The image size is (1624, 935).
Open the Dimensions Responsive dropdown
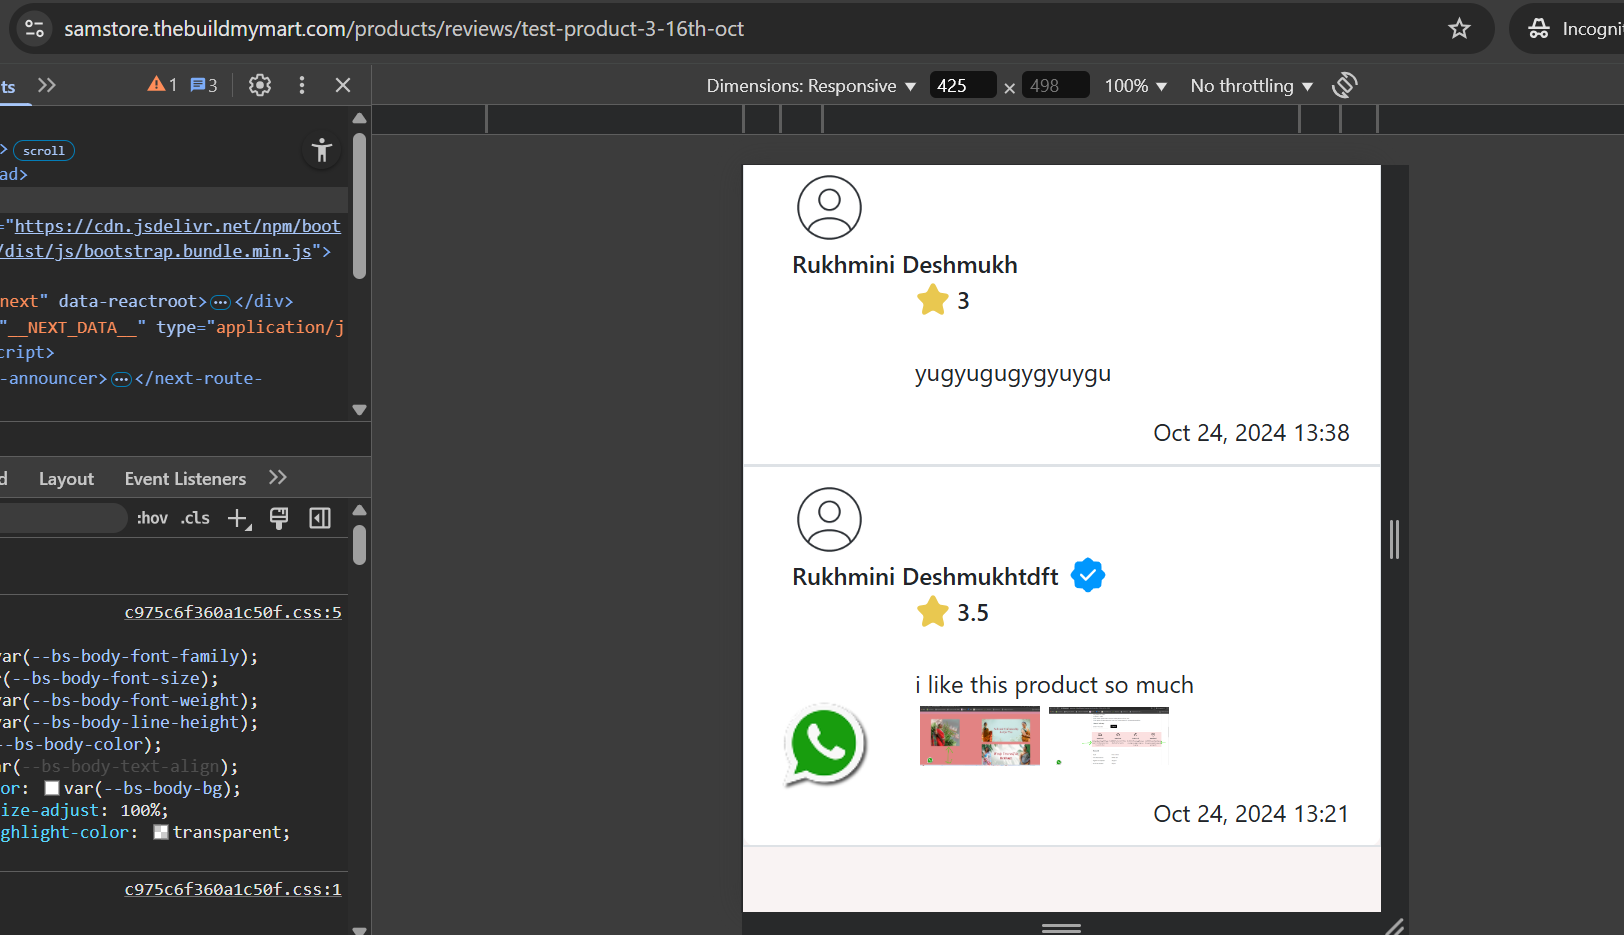click(811, 86)
